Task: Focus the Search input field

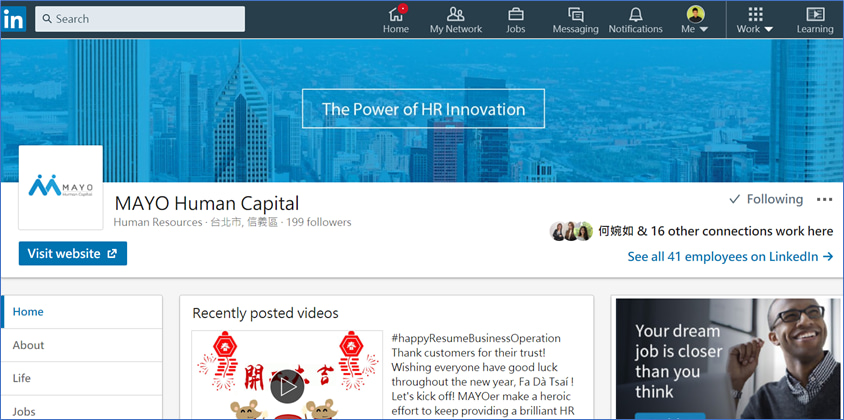Action: click(x=140, y=19)
